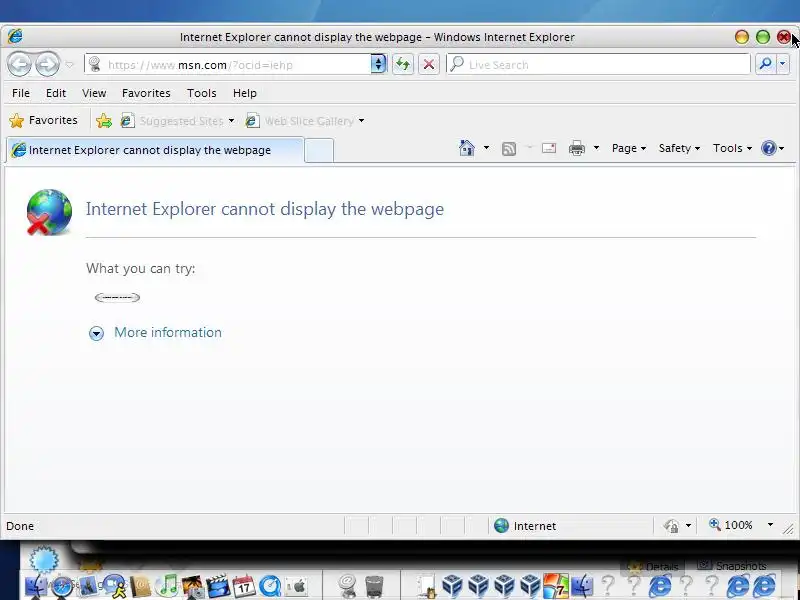800x600 pixels.
Task: Click the address bar showing msn.com
Action: click(228, 65)
